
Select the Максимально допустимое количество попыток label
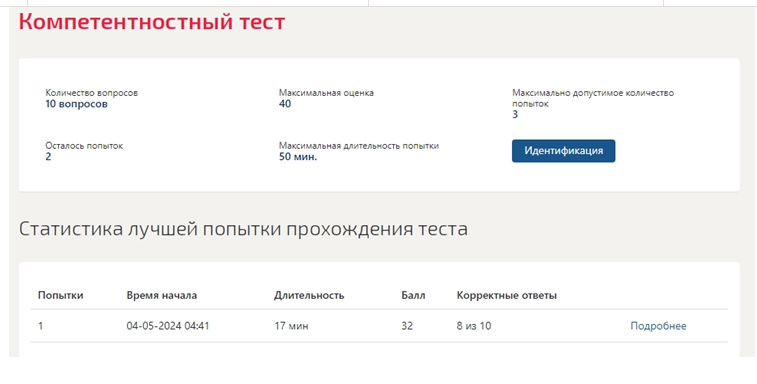pos(593,98)
